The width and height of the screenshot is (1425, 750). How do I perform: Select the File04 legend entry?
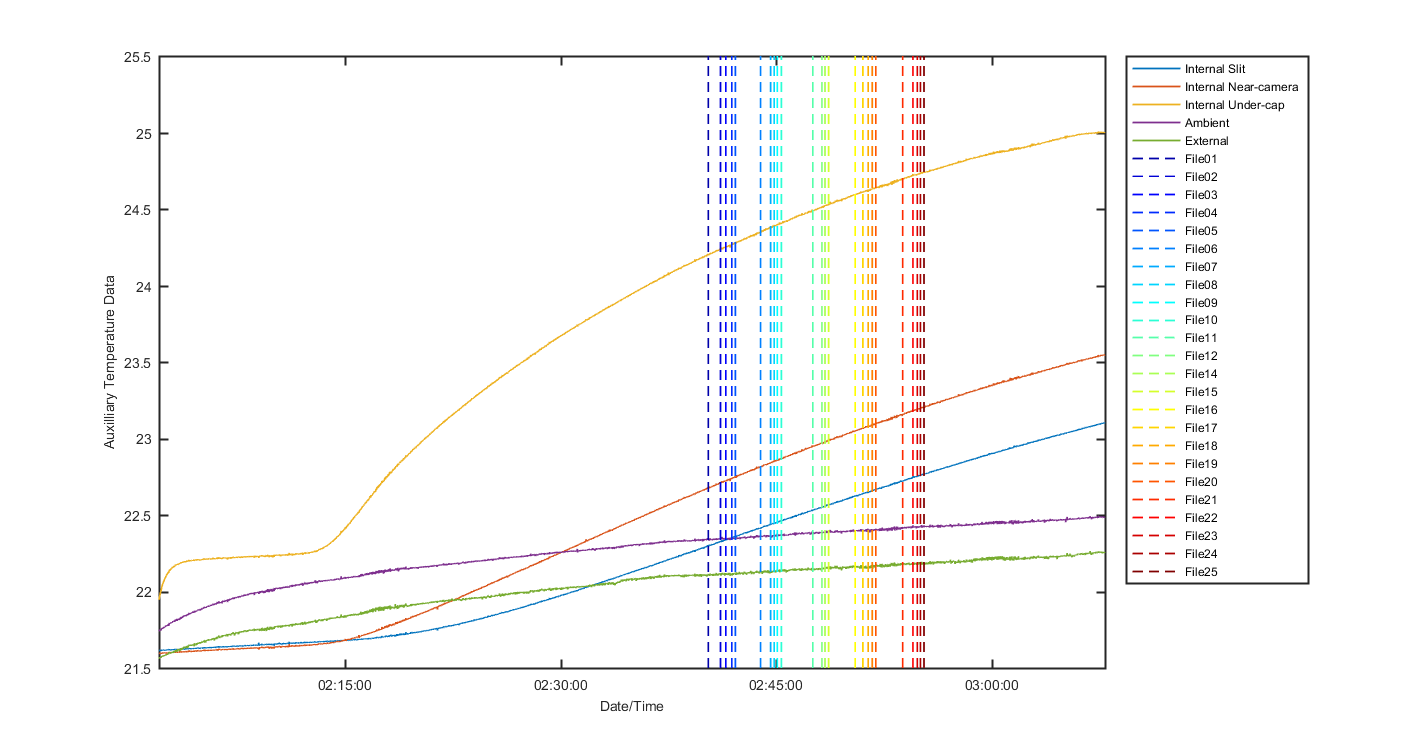tap(1201, 213)
